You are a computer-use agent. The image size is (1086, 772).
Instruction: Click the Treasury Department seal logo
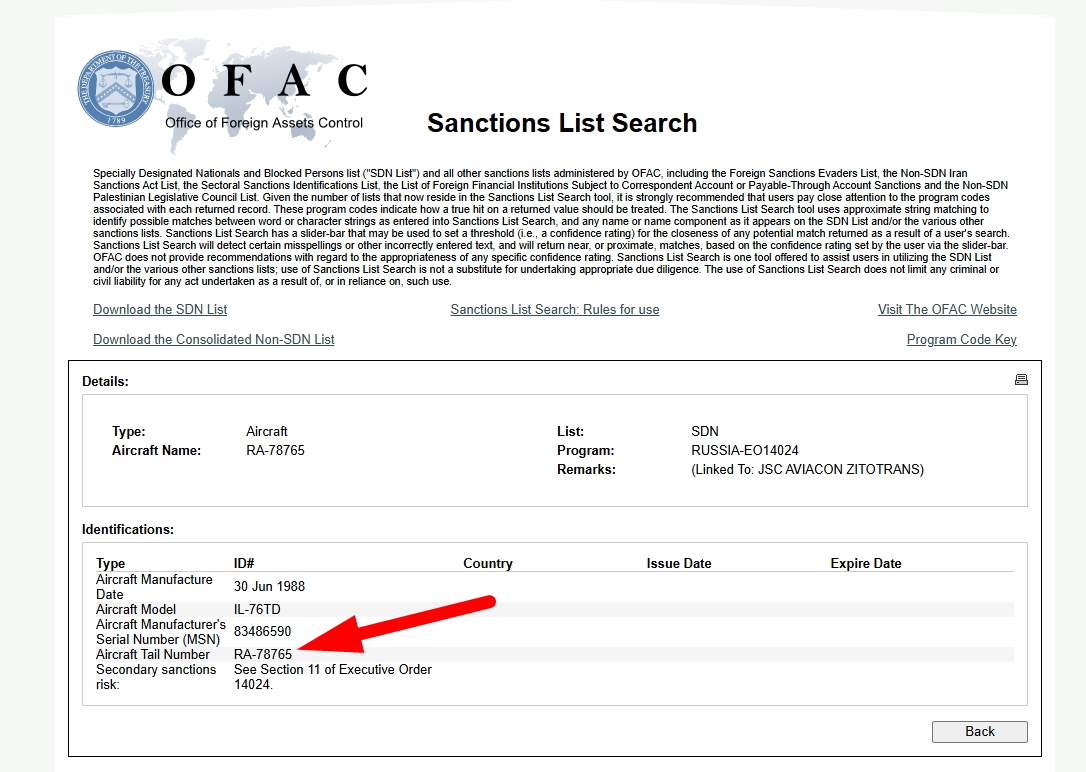[118, 87]
